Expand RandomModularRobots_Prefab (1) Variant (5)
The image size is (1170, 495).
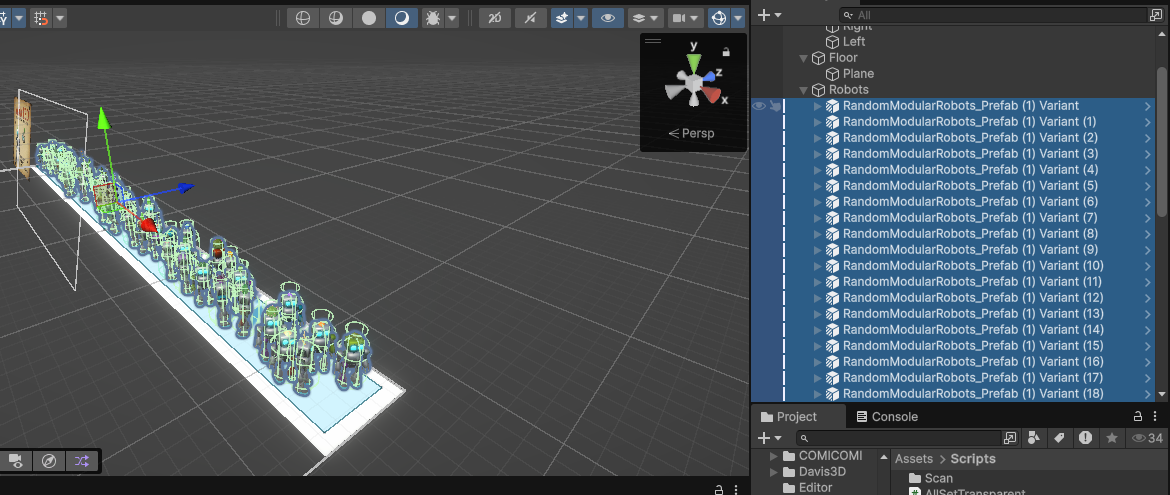click(817, 186)
